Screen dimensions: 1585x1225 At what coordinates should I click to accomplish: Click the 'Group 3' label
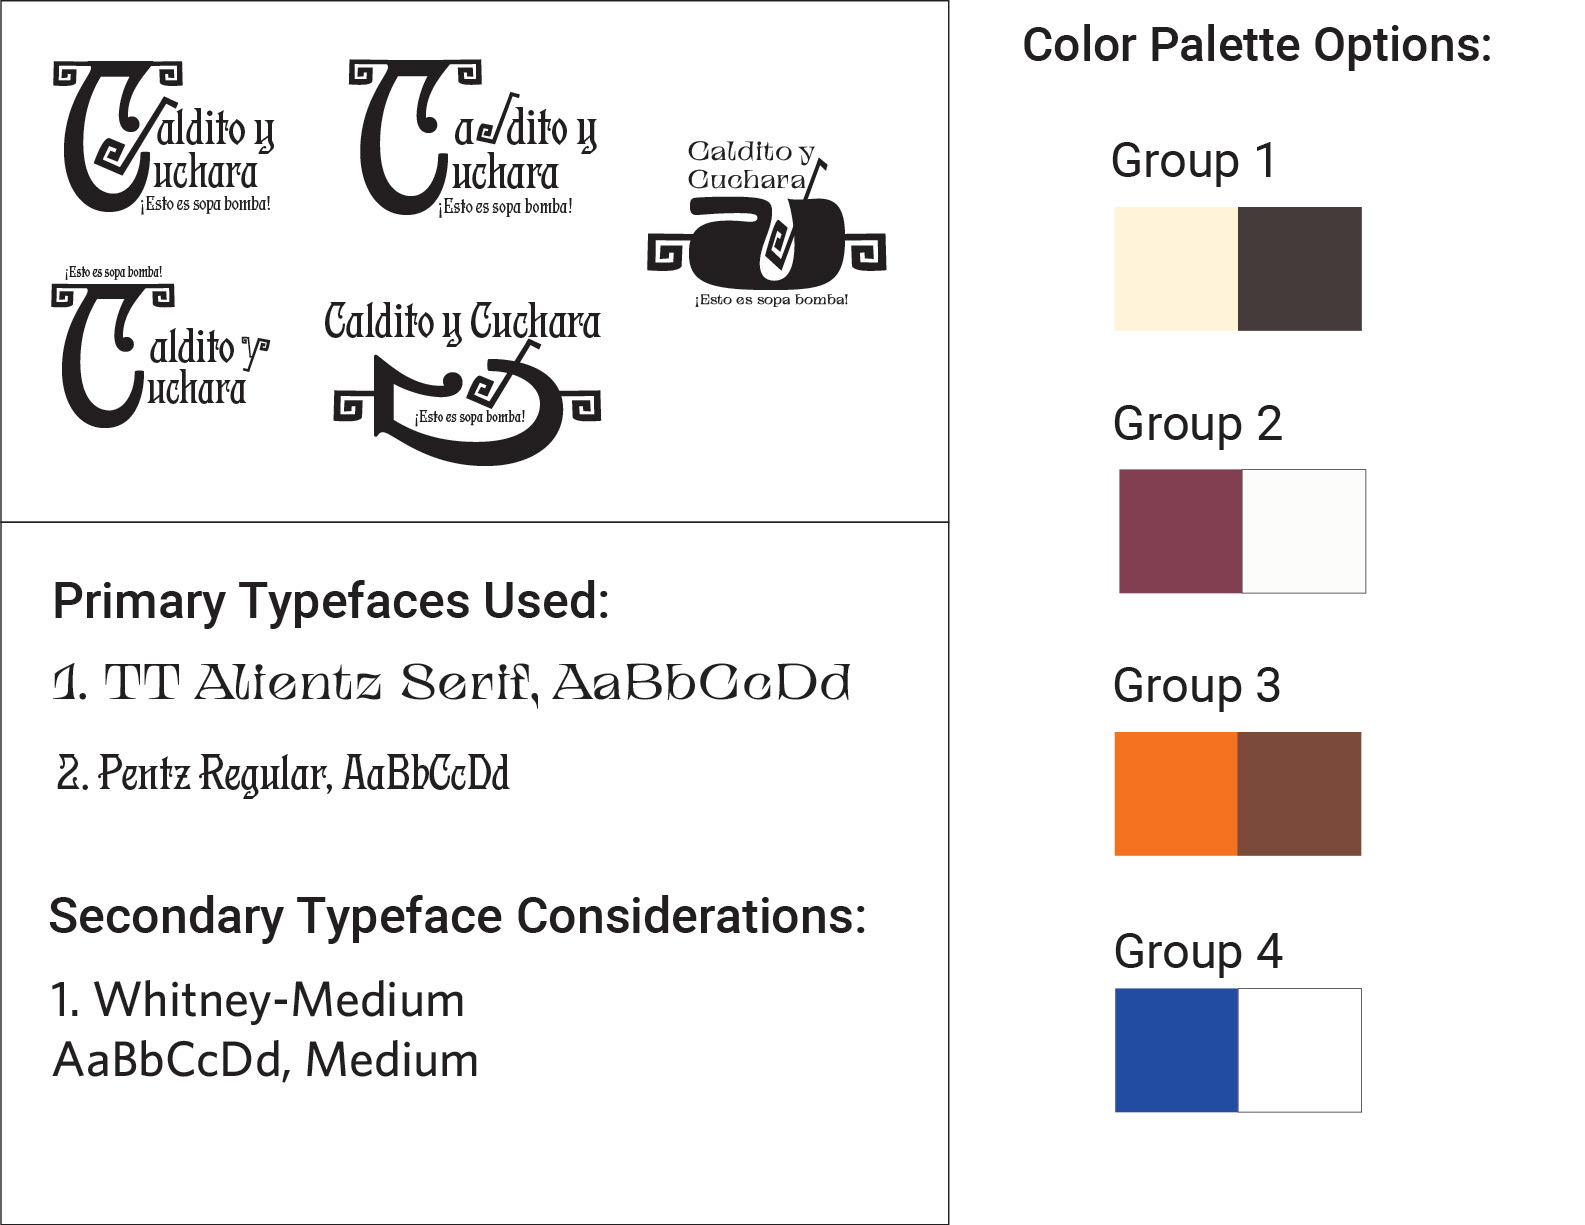[x=1197, y=686]
